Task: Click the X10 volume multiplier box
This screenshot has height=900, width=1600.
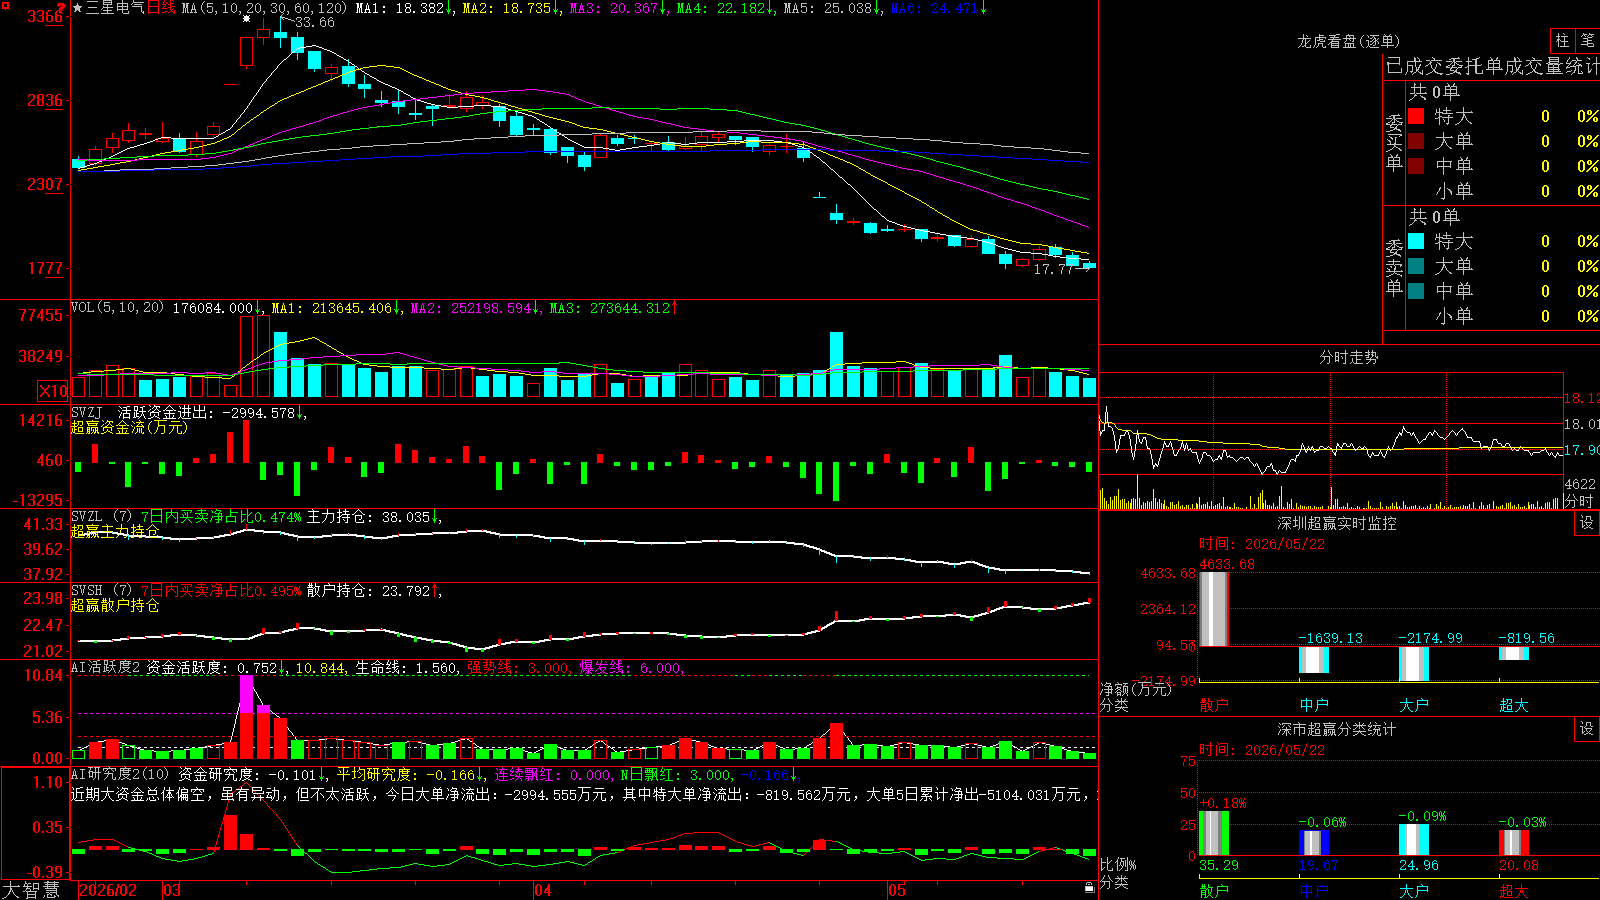Action: tap(53, 391)
